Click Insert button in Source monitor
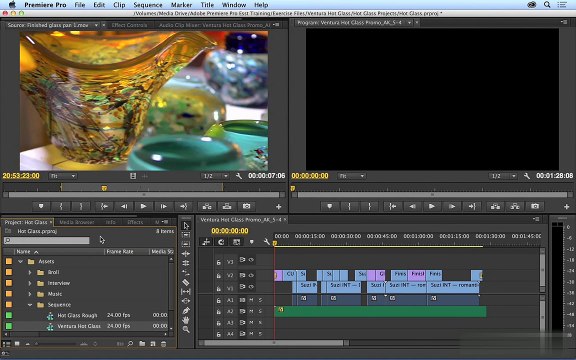576x360 pixels. [207, 206]
